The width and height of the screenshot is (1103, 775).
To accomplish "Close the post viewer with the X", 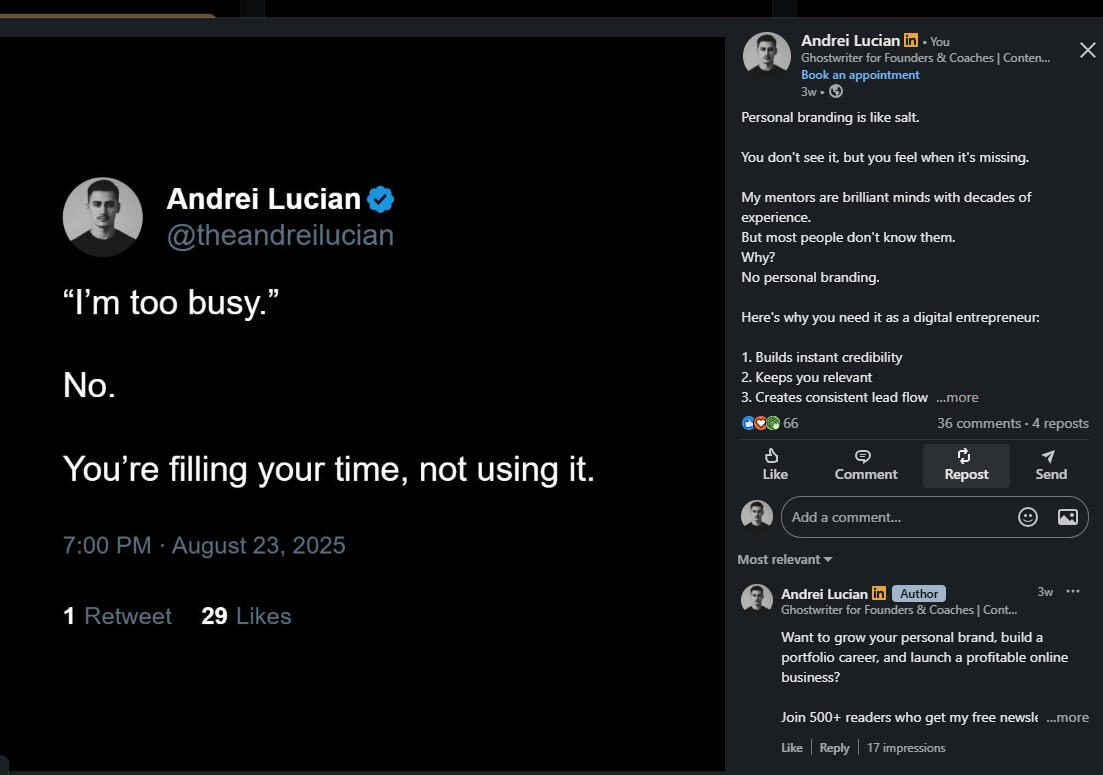I will (x=1087, y=50).
